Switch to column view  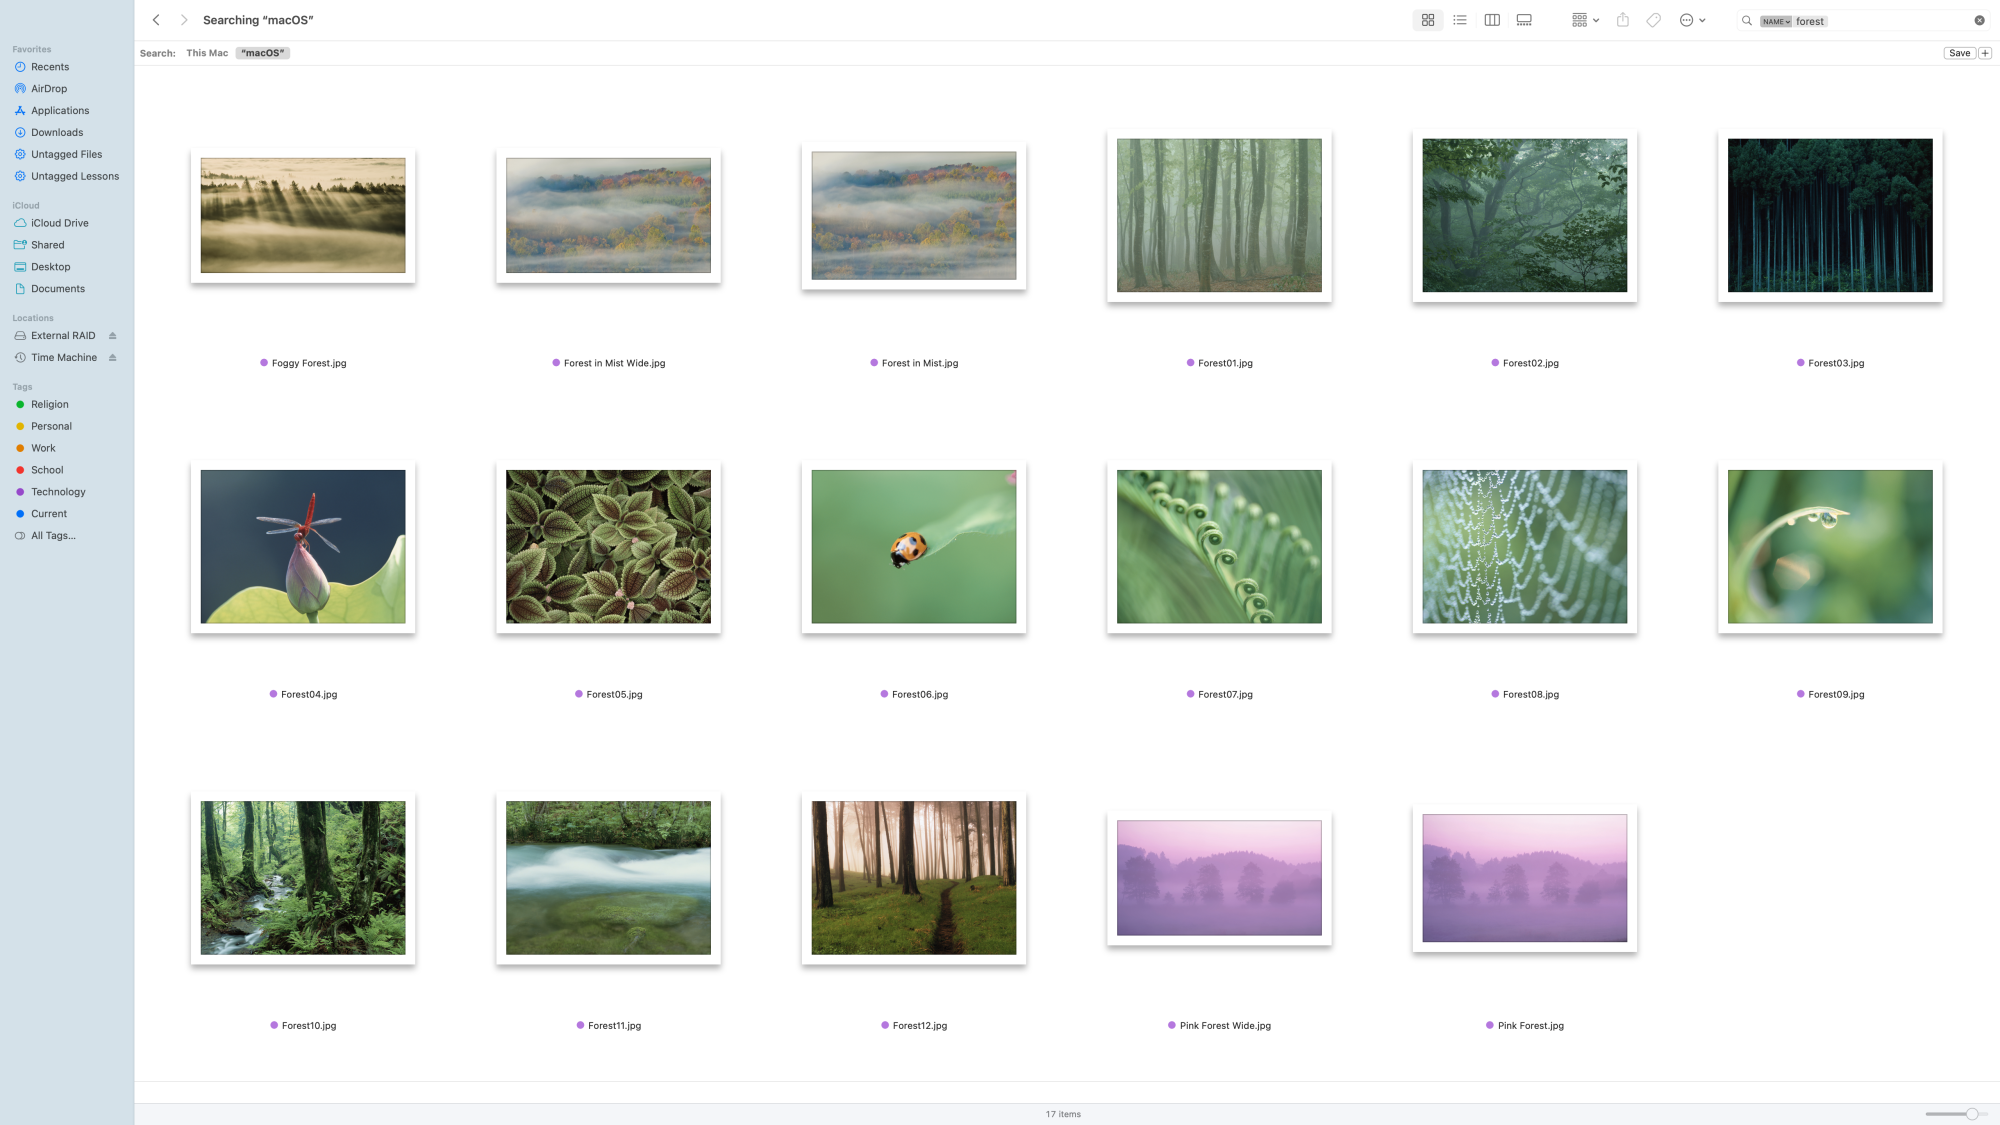pyautogui.click(x=1492, y=20)
